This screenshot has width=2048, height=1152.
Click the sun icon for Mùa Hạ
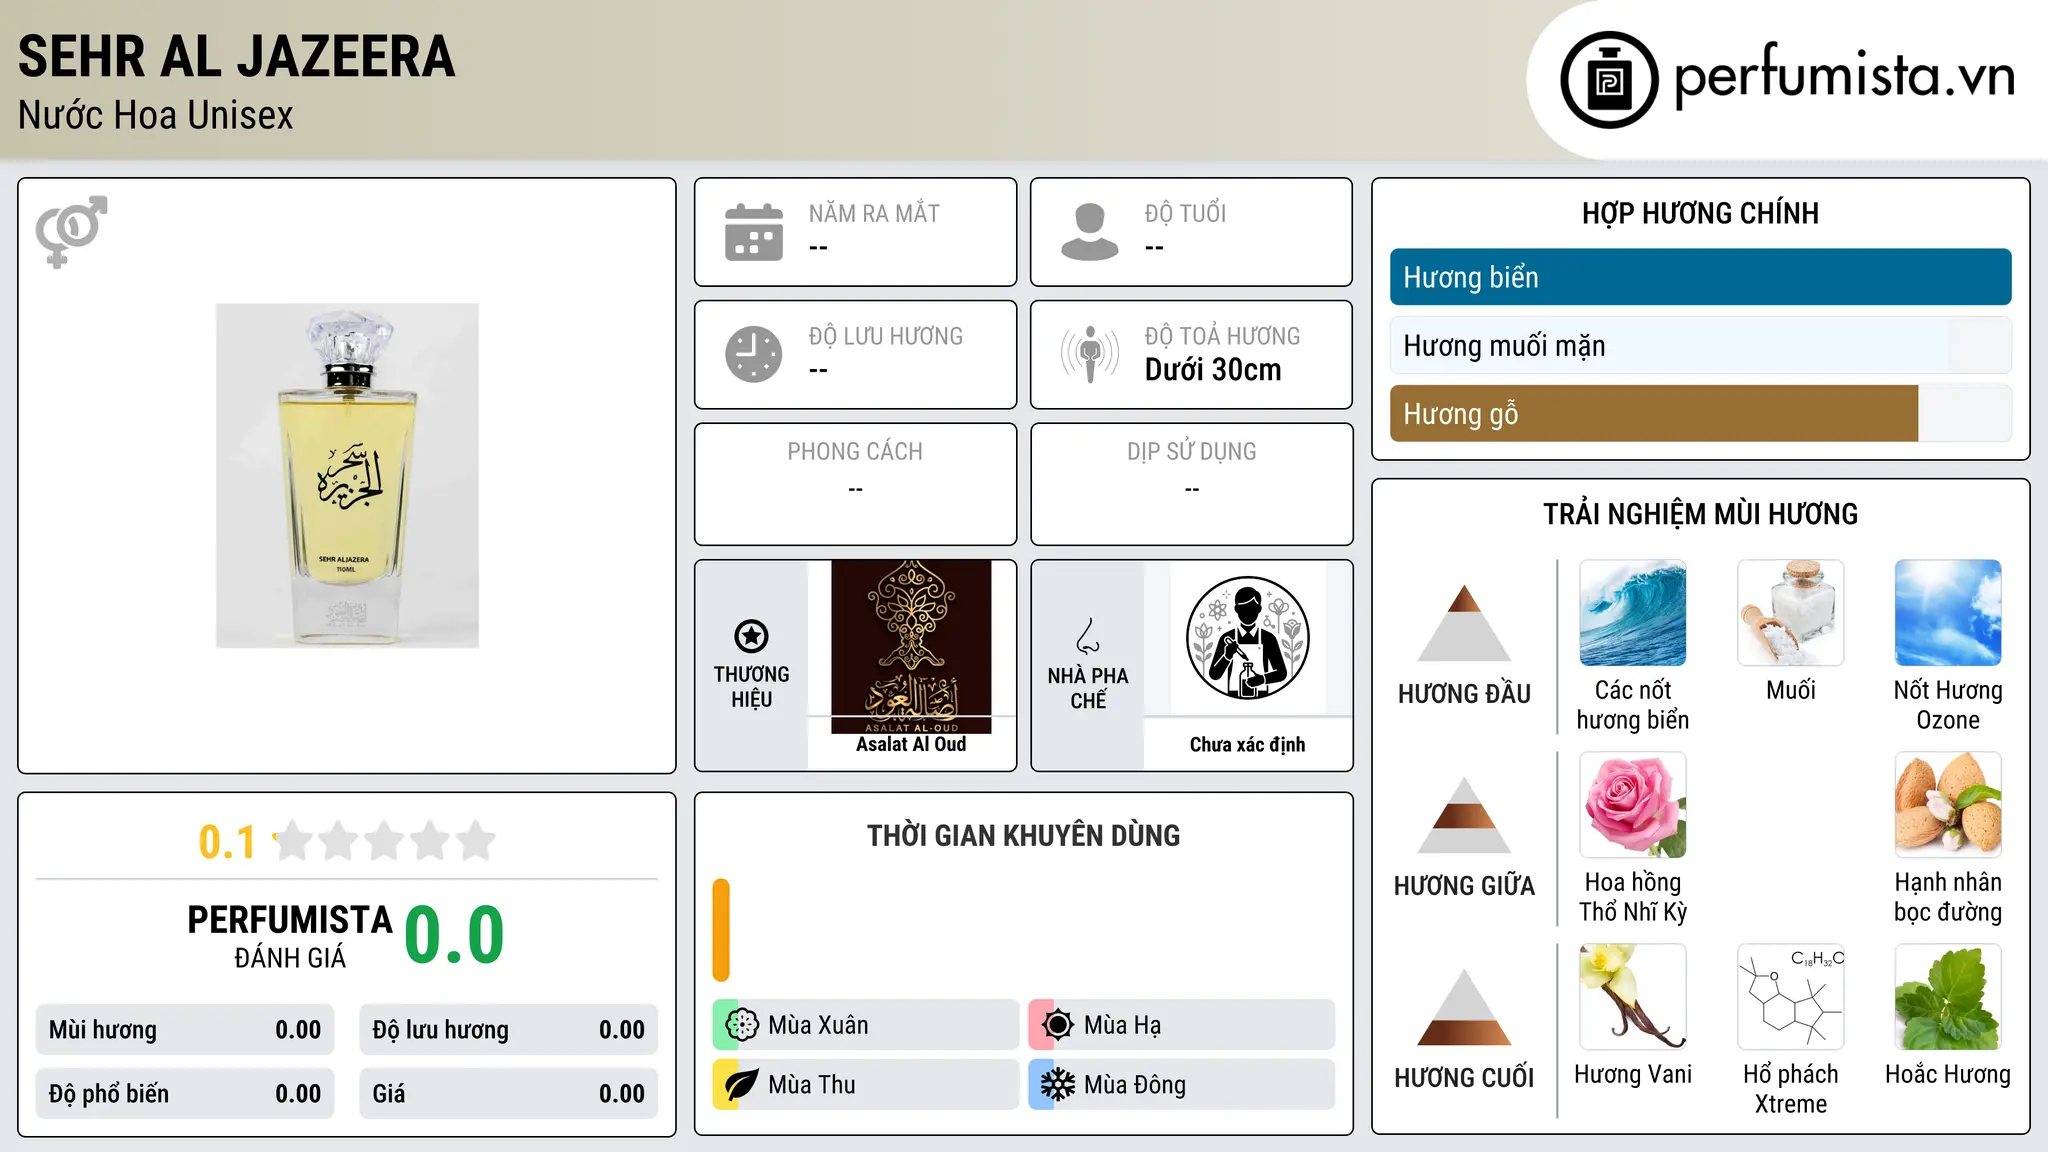click(1058, 1025)
